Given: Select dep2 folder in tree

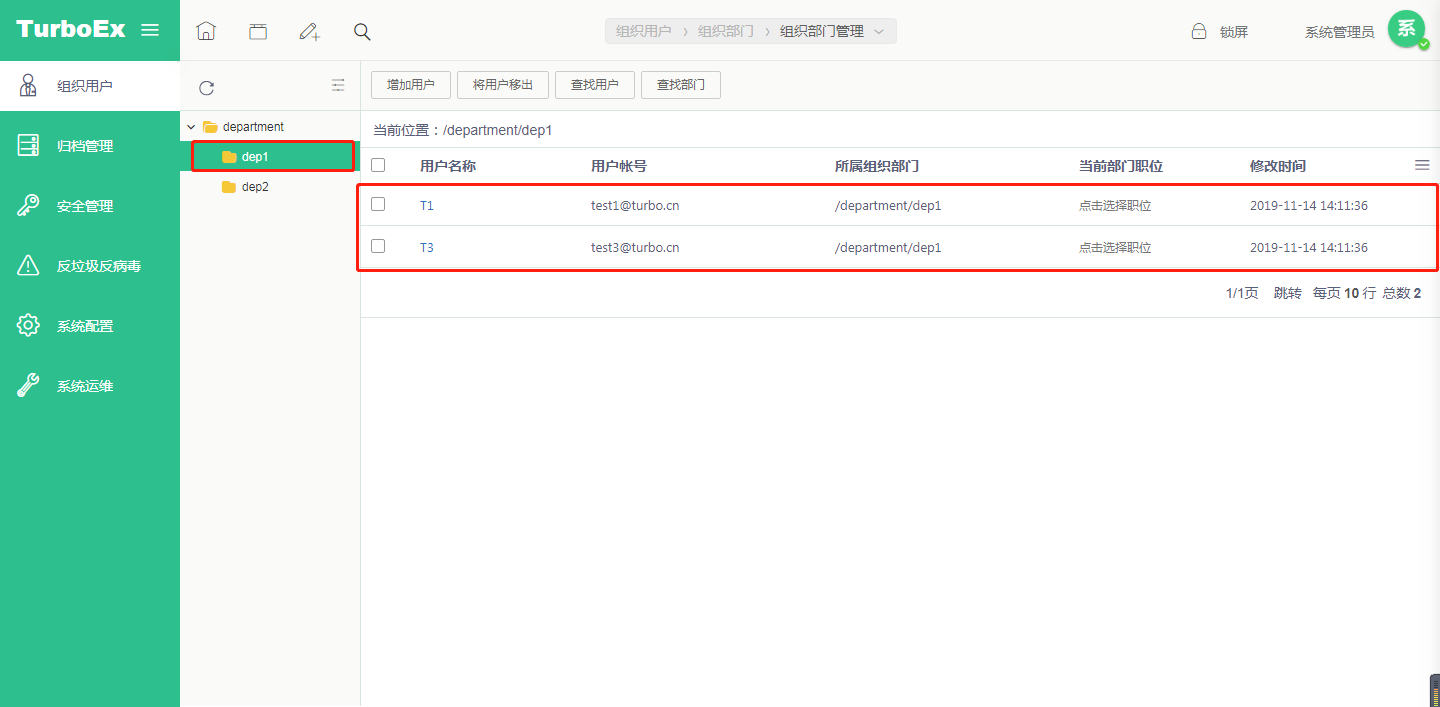Looking at the screenshot, I should pyautogui.click(x=255, y=187).
